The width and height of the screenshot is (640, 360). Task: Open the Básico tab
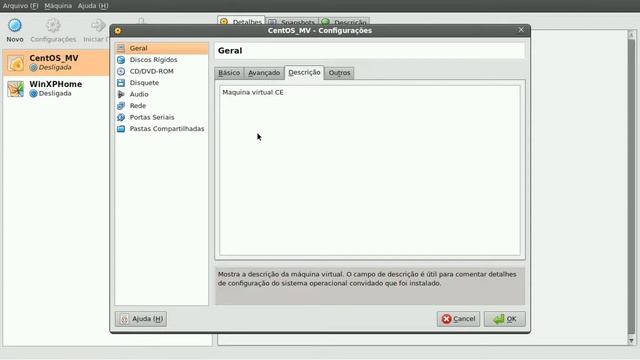tap(229, 73)
